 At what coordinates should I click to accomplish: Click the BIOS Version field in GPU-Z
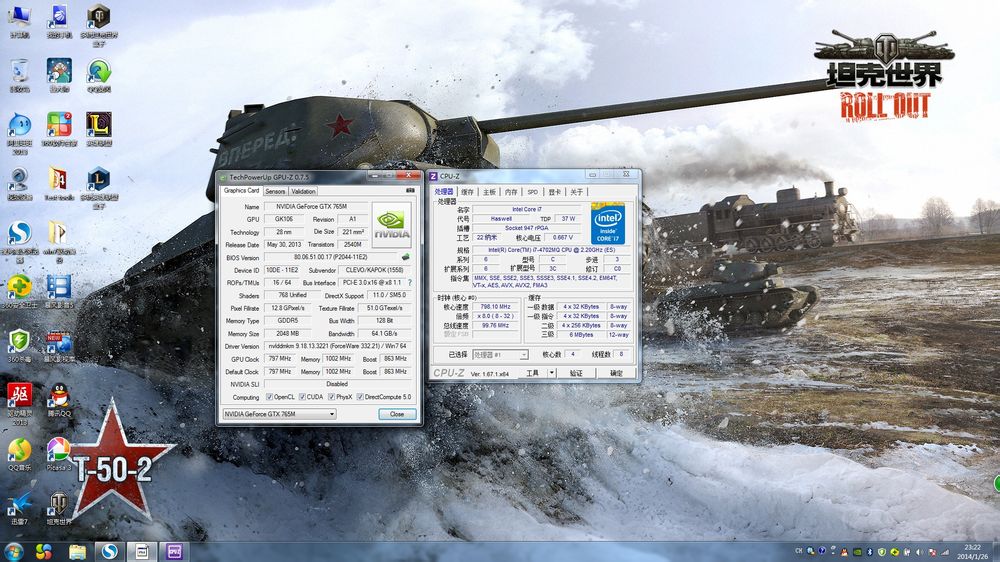(331, 257)
